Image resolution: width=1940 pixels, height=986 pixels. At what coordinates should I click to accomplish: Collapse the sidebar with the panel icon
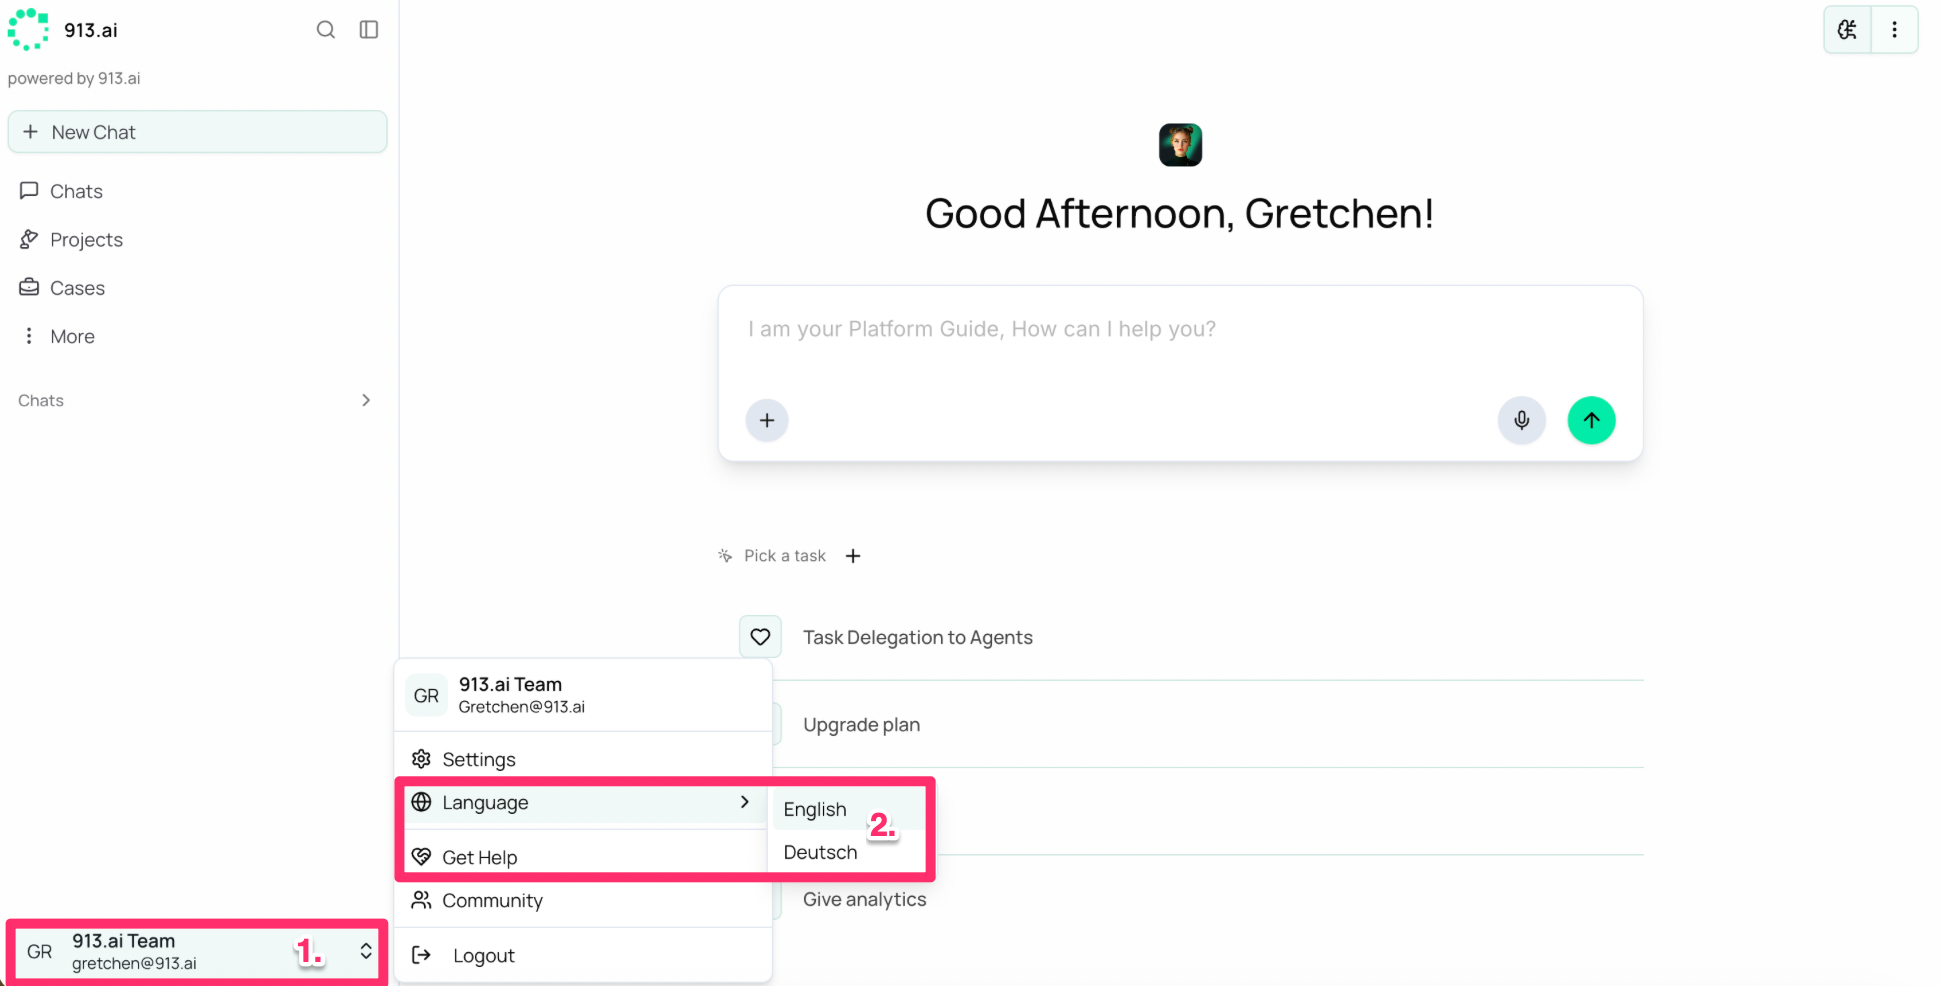369,30
